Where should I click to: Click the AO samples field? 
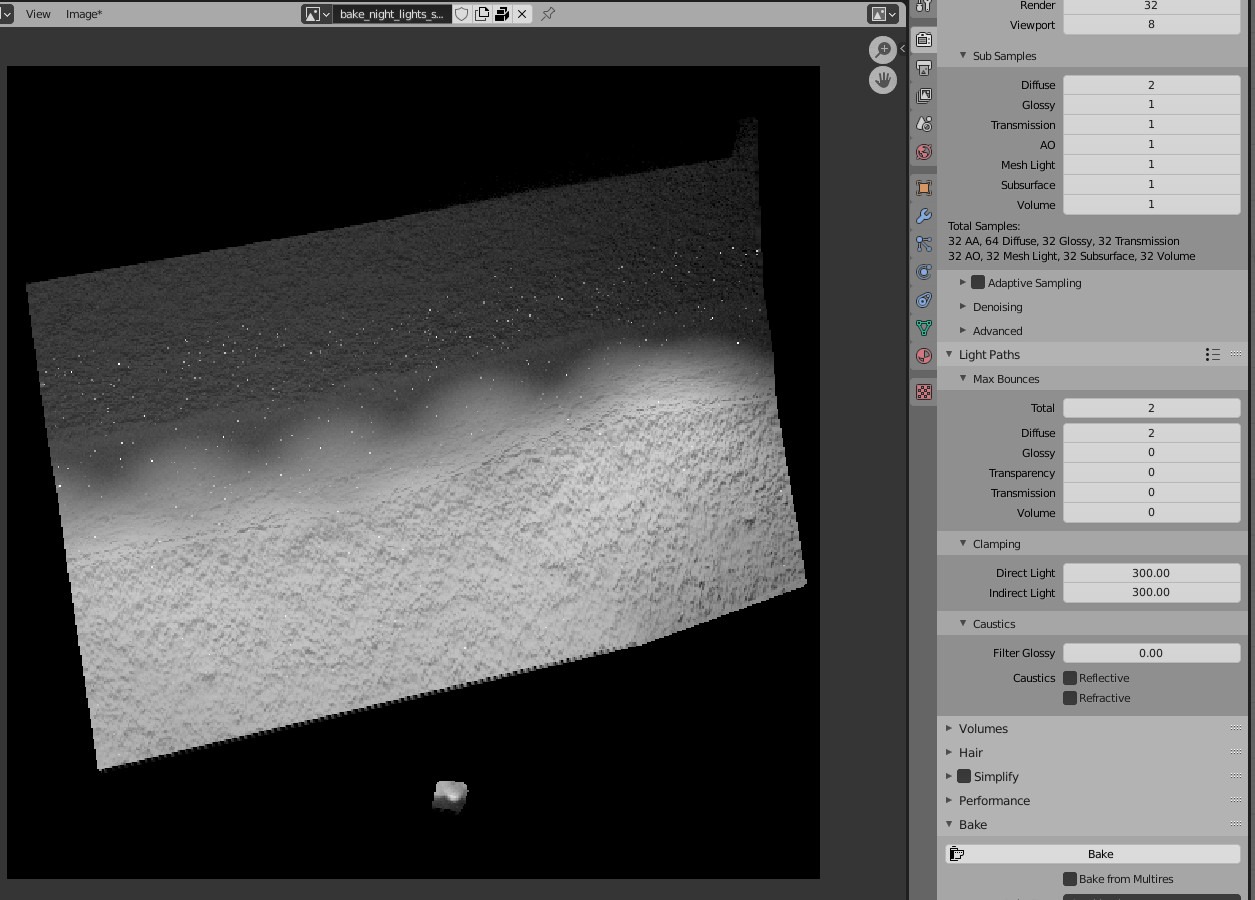tap(1152, 144)
